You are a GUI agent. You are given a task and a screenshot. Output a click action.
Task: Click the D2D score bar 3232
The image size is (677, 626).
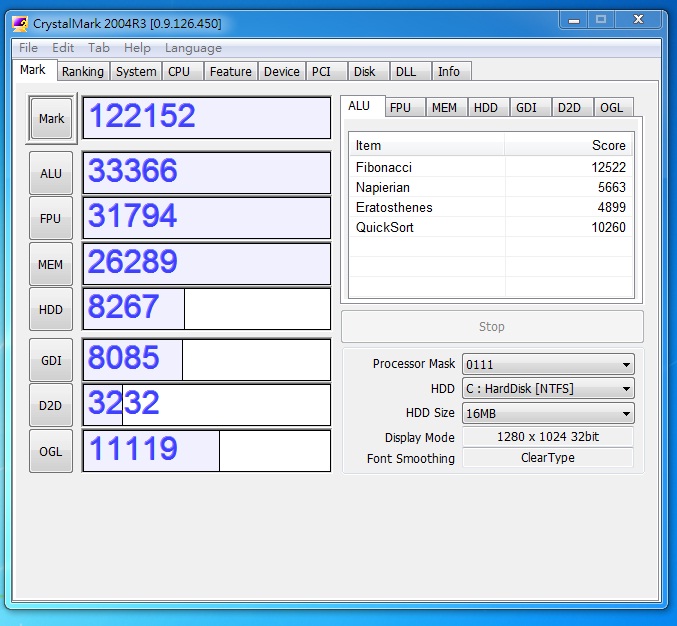pyautogui.click(x=207, y=405)
